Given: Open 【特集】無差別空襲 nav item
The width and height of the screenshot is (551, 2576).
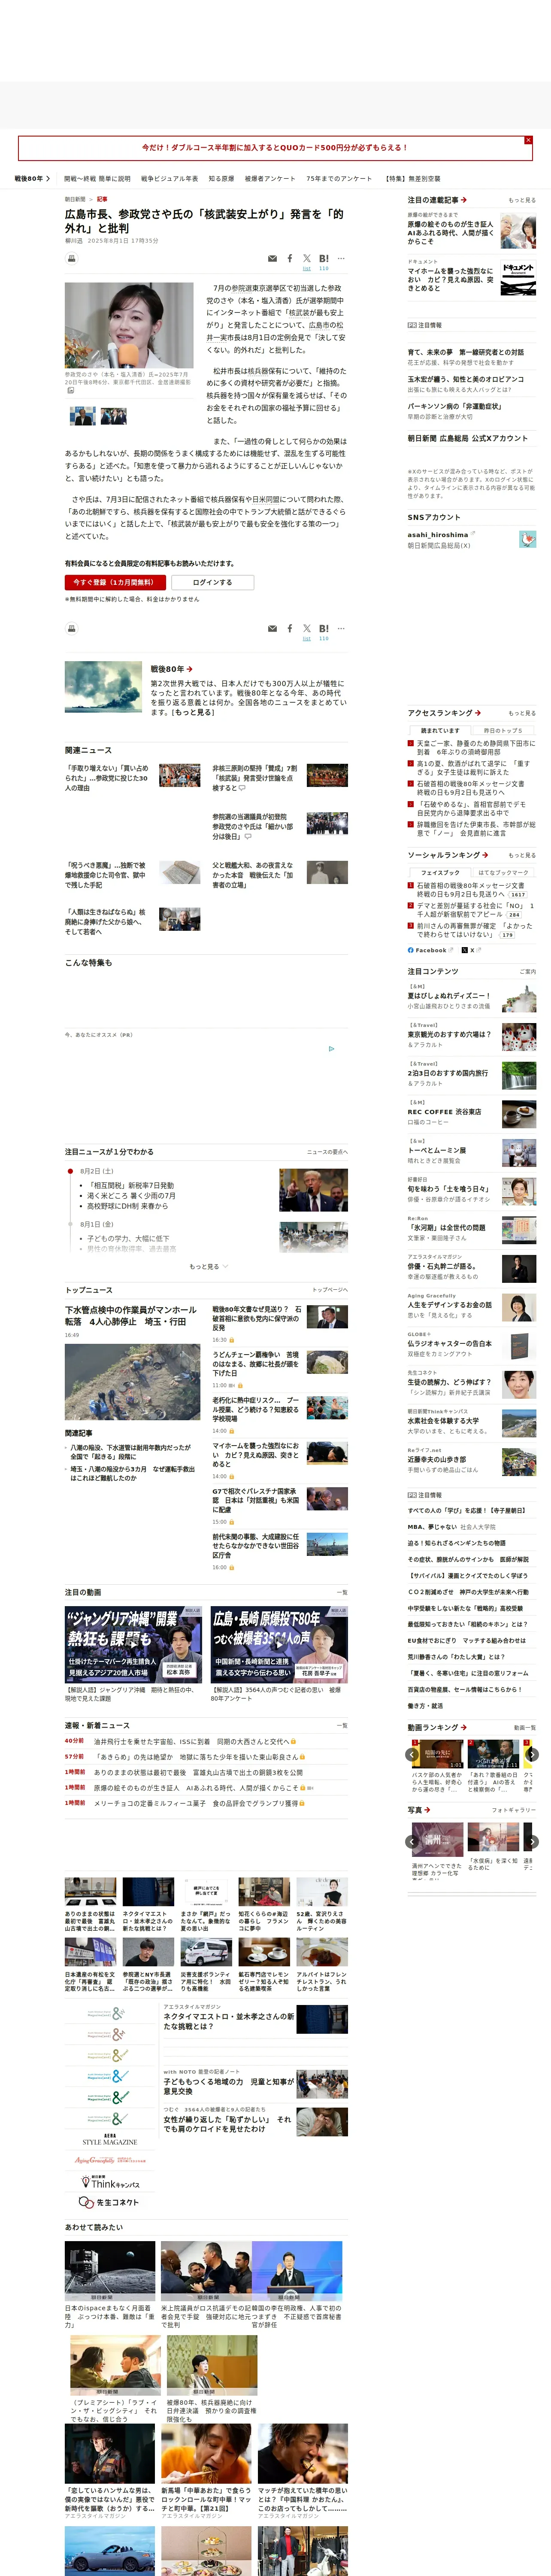Looking at the screenshot, I should click(x=413, y=179).
